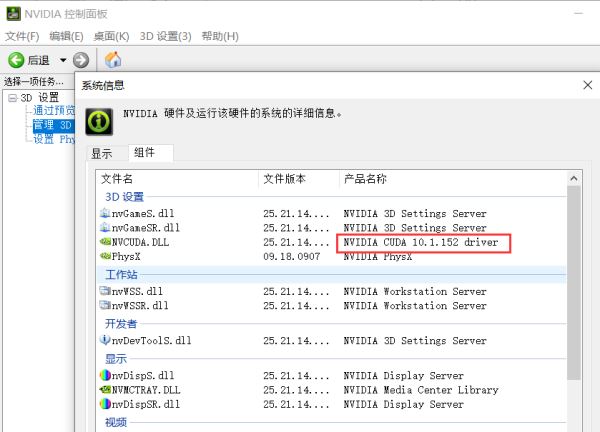Image resolution: width=600 pixels, height=432 pixels.
Task: Click the 选择一项任务... panel header
Action: (34, 81)
